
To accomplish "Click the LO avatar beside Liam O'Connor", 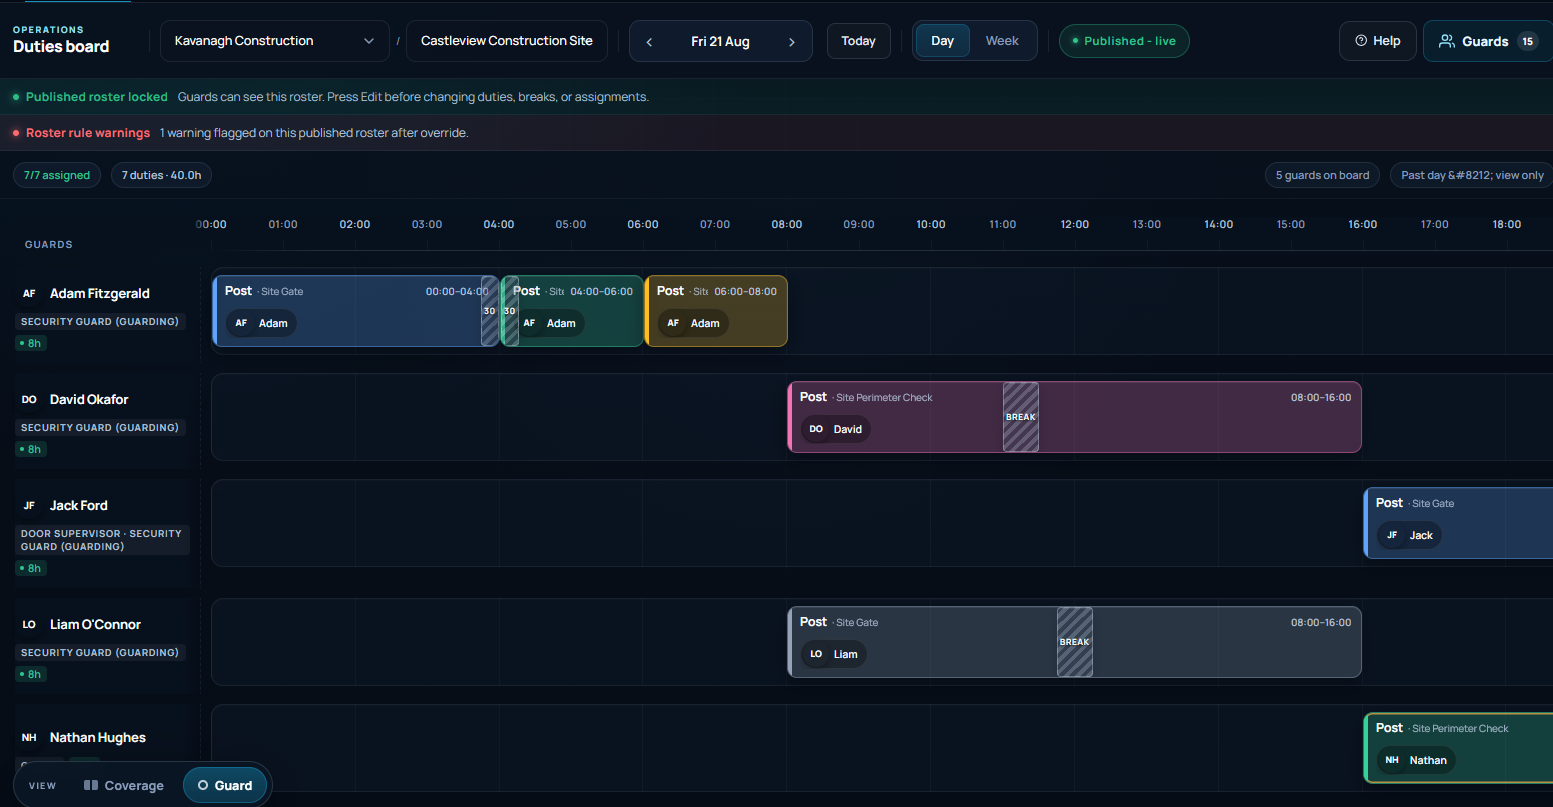I will 29,625.
